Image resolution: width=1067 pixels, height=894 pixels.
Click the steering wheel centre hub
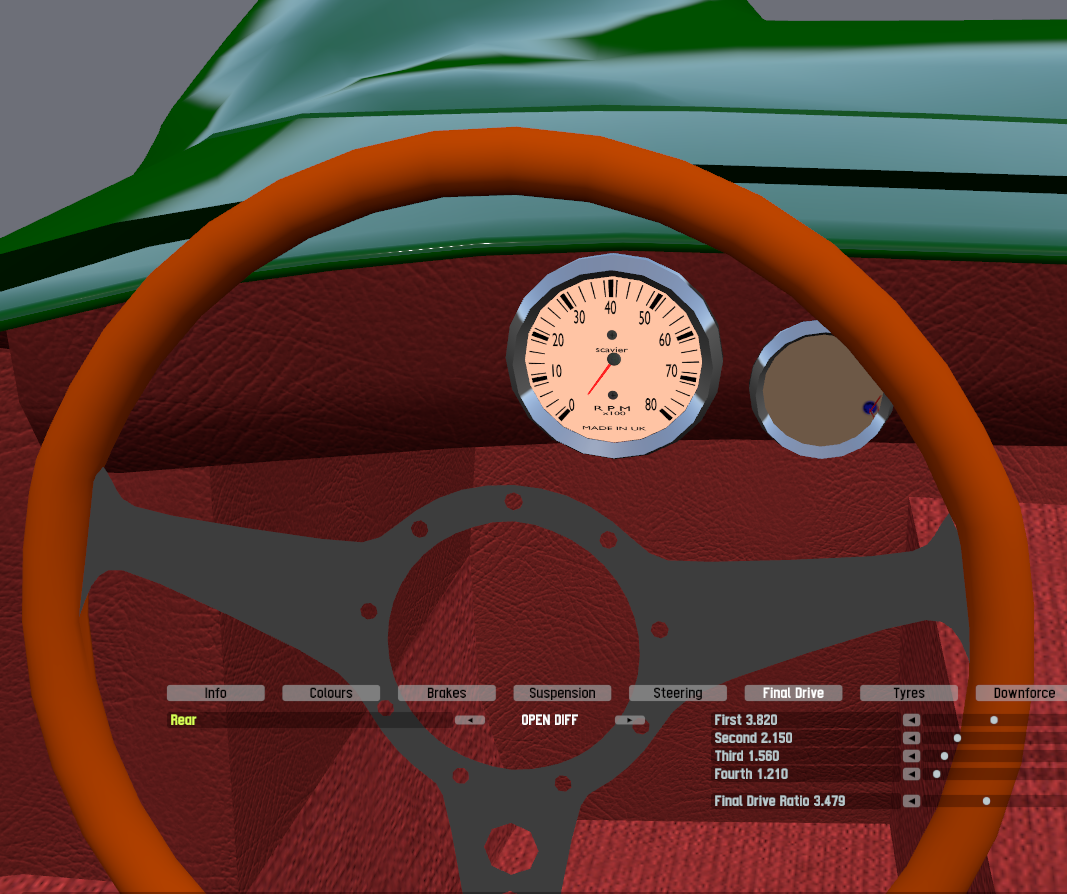click(x=514, y=645)
